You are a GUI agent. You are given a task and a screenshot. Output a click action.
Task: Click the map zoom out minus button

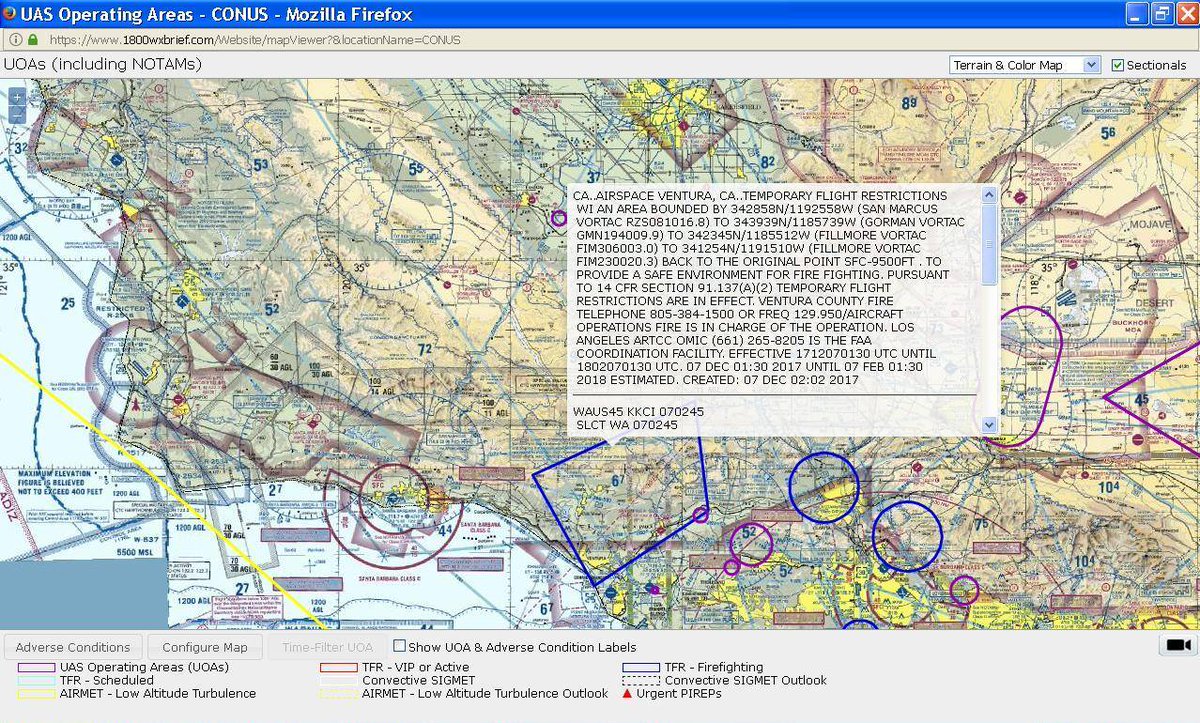tap(16, 116)
